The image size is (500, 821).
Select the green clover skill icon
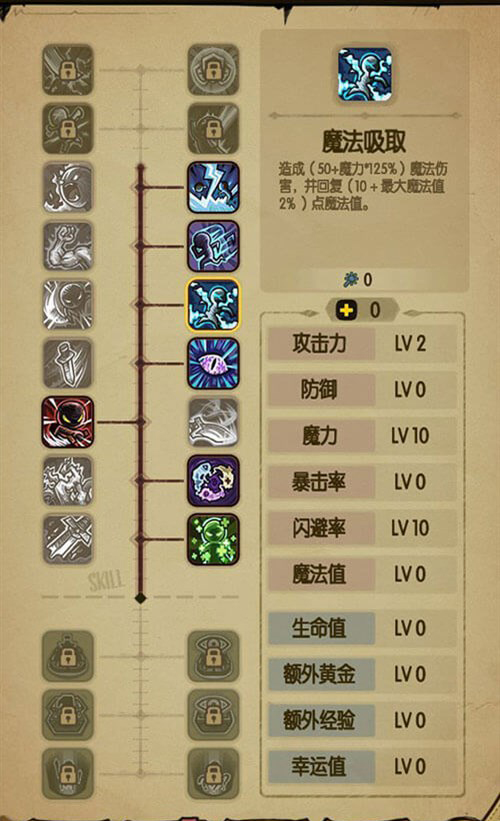(214, 539)
